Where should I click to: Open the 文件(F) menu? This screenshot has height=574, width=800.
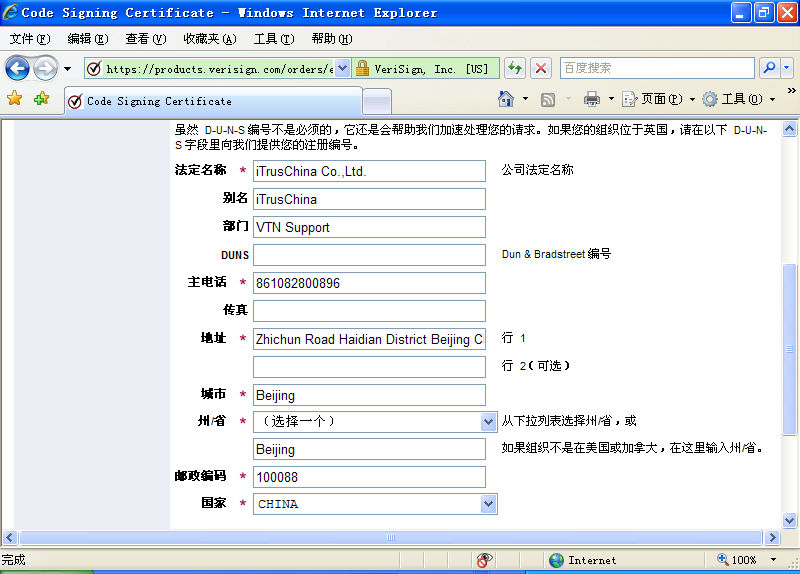pos(29,39)
